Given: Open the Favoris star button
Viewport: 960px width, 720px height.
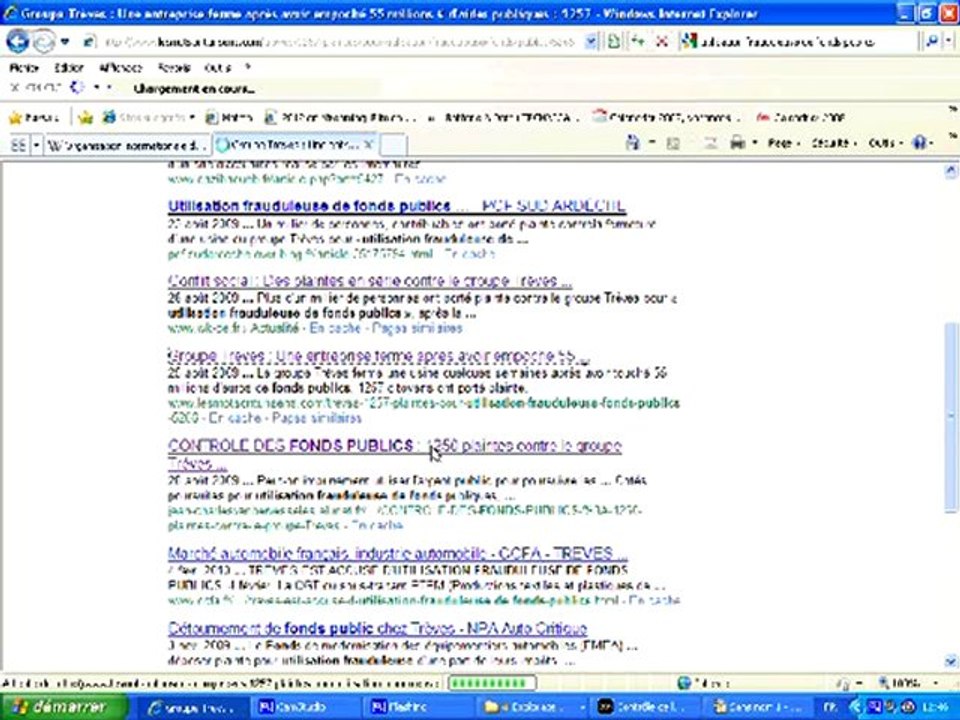Looking at the screenshot, I should (x=34, y=118).
